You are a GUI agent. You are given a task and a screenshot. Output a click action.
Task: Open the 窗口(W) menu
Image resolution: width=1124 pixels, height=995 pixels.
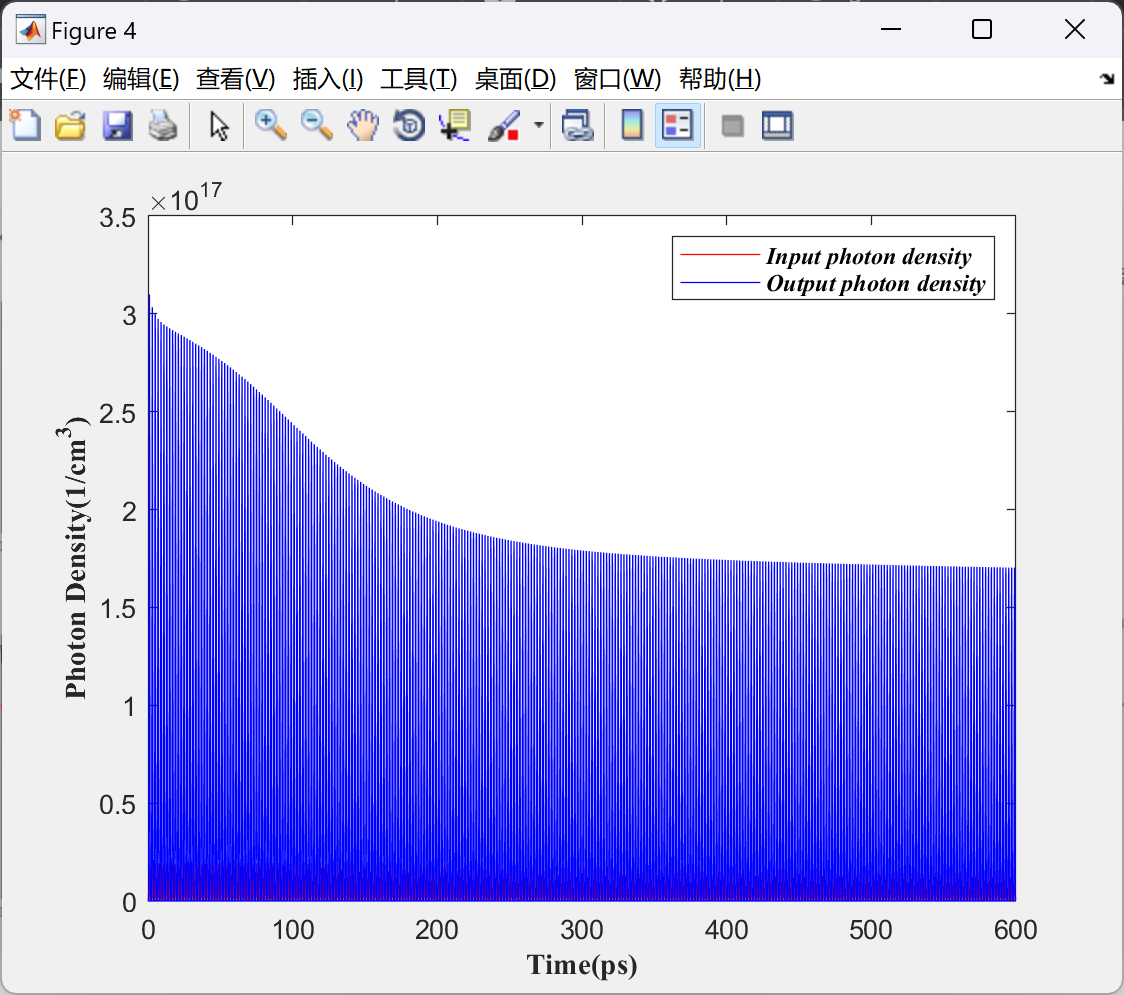(x=617, y=79)
